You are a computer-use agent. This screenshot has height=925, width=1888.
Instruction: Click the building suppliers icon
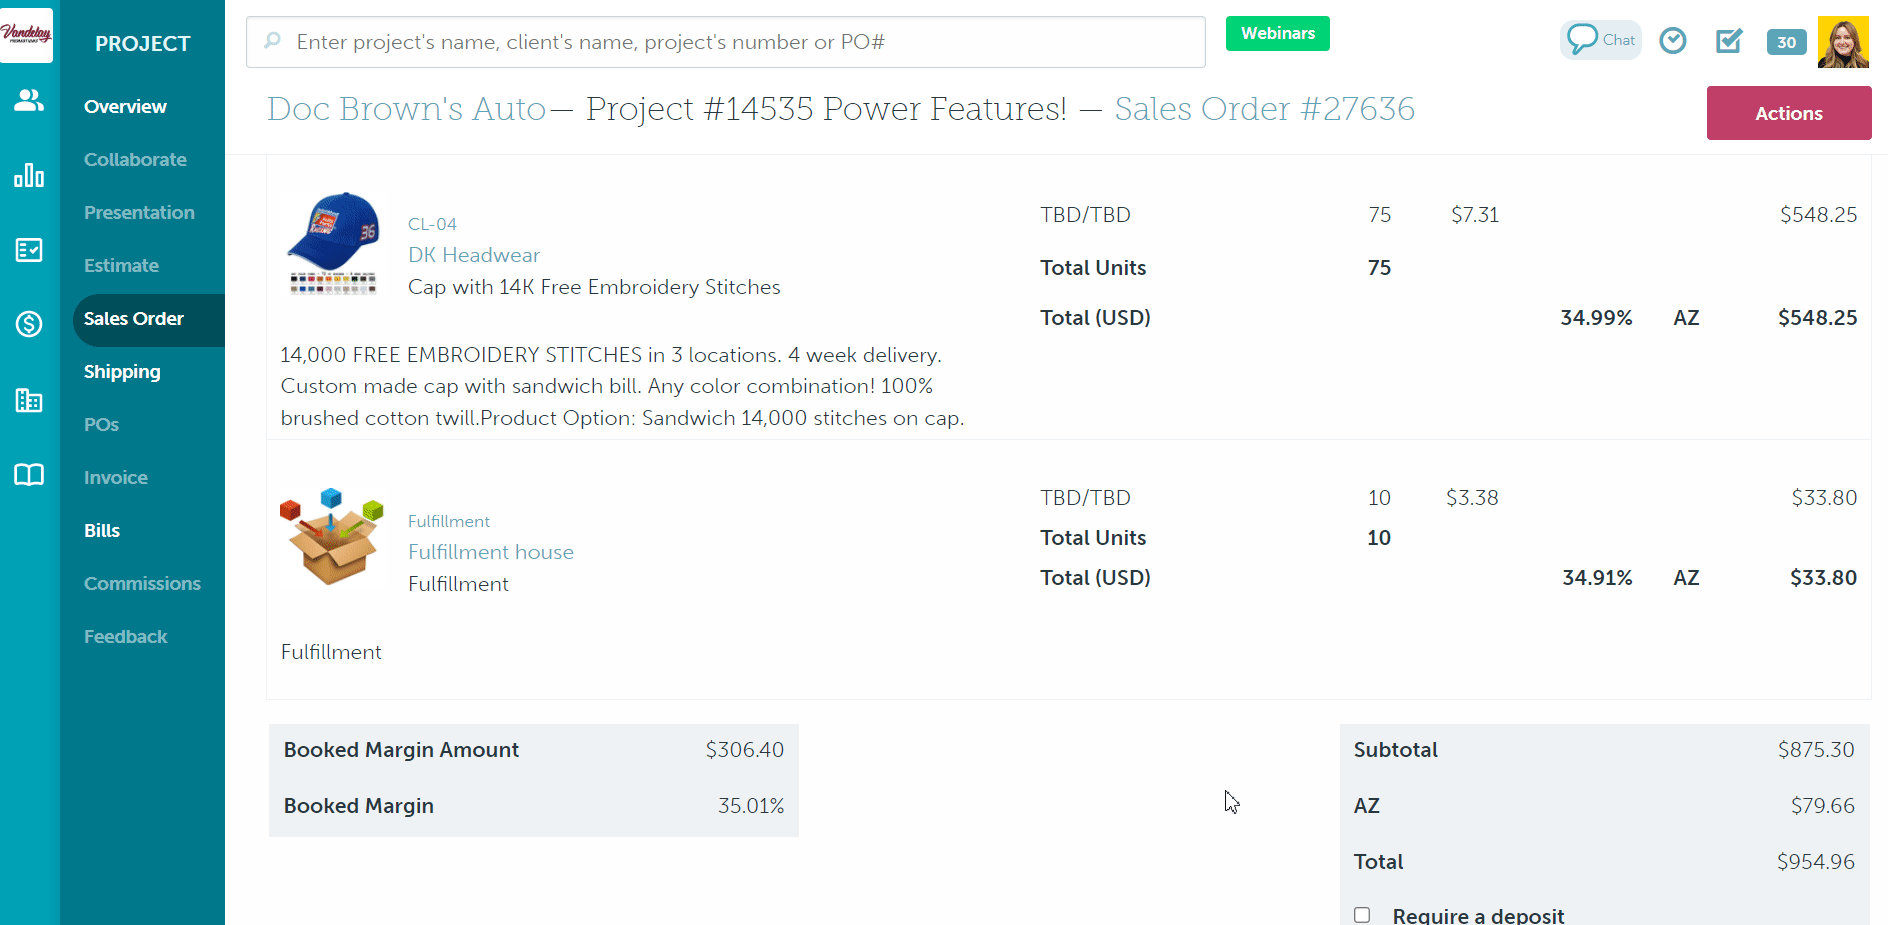(29, 401)
